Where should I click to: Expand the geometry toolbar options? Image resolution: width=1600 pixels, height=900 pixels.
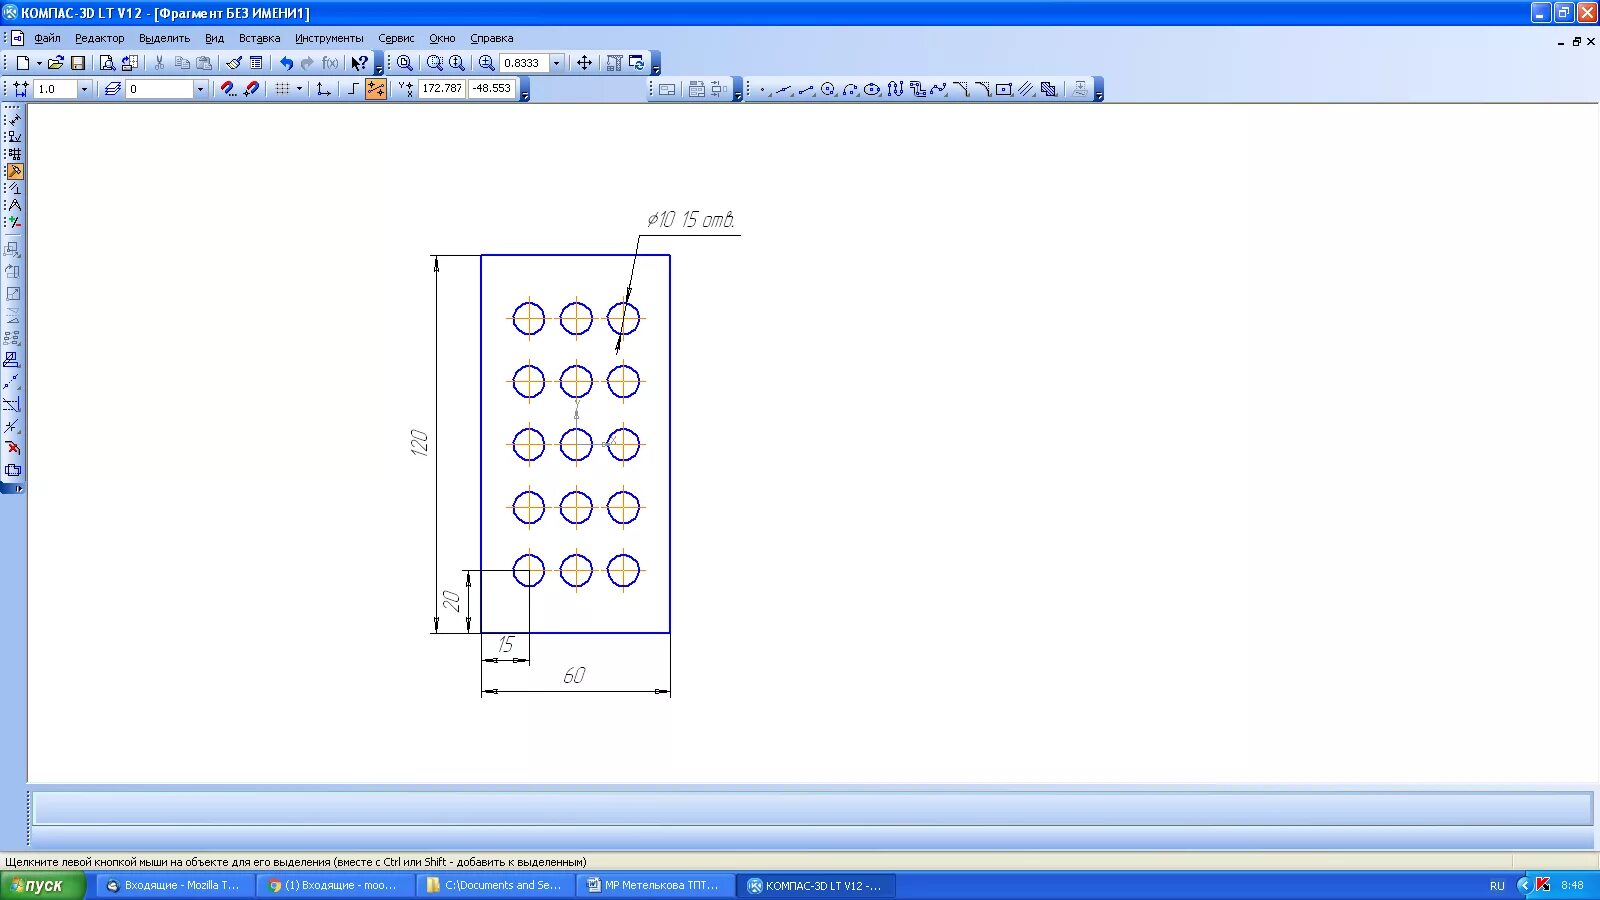[x=1098, y=95]
